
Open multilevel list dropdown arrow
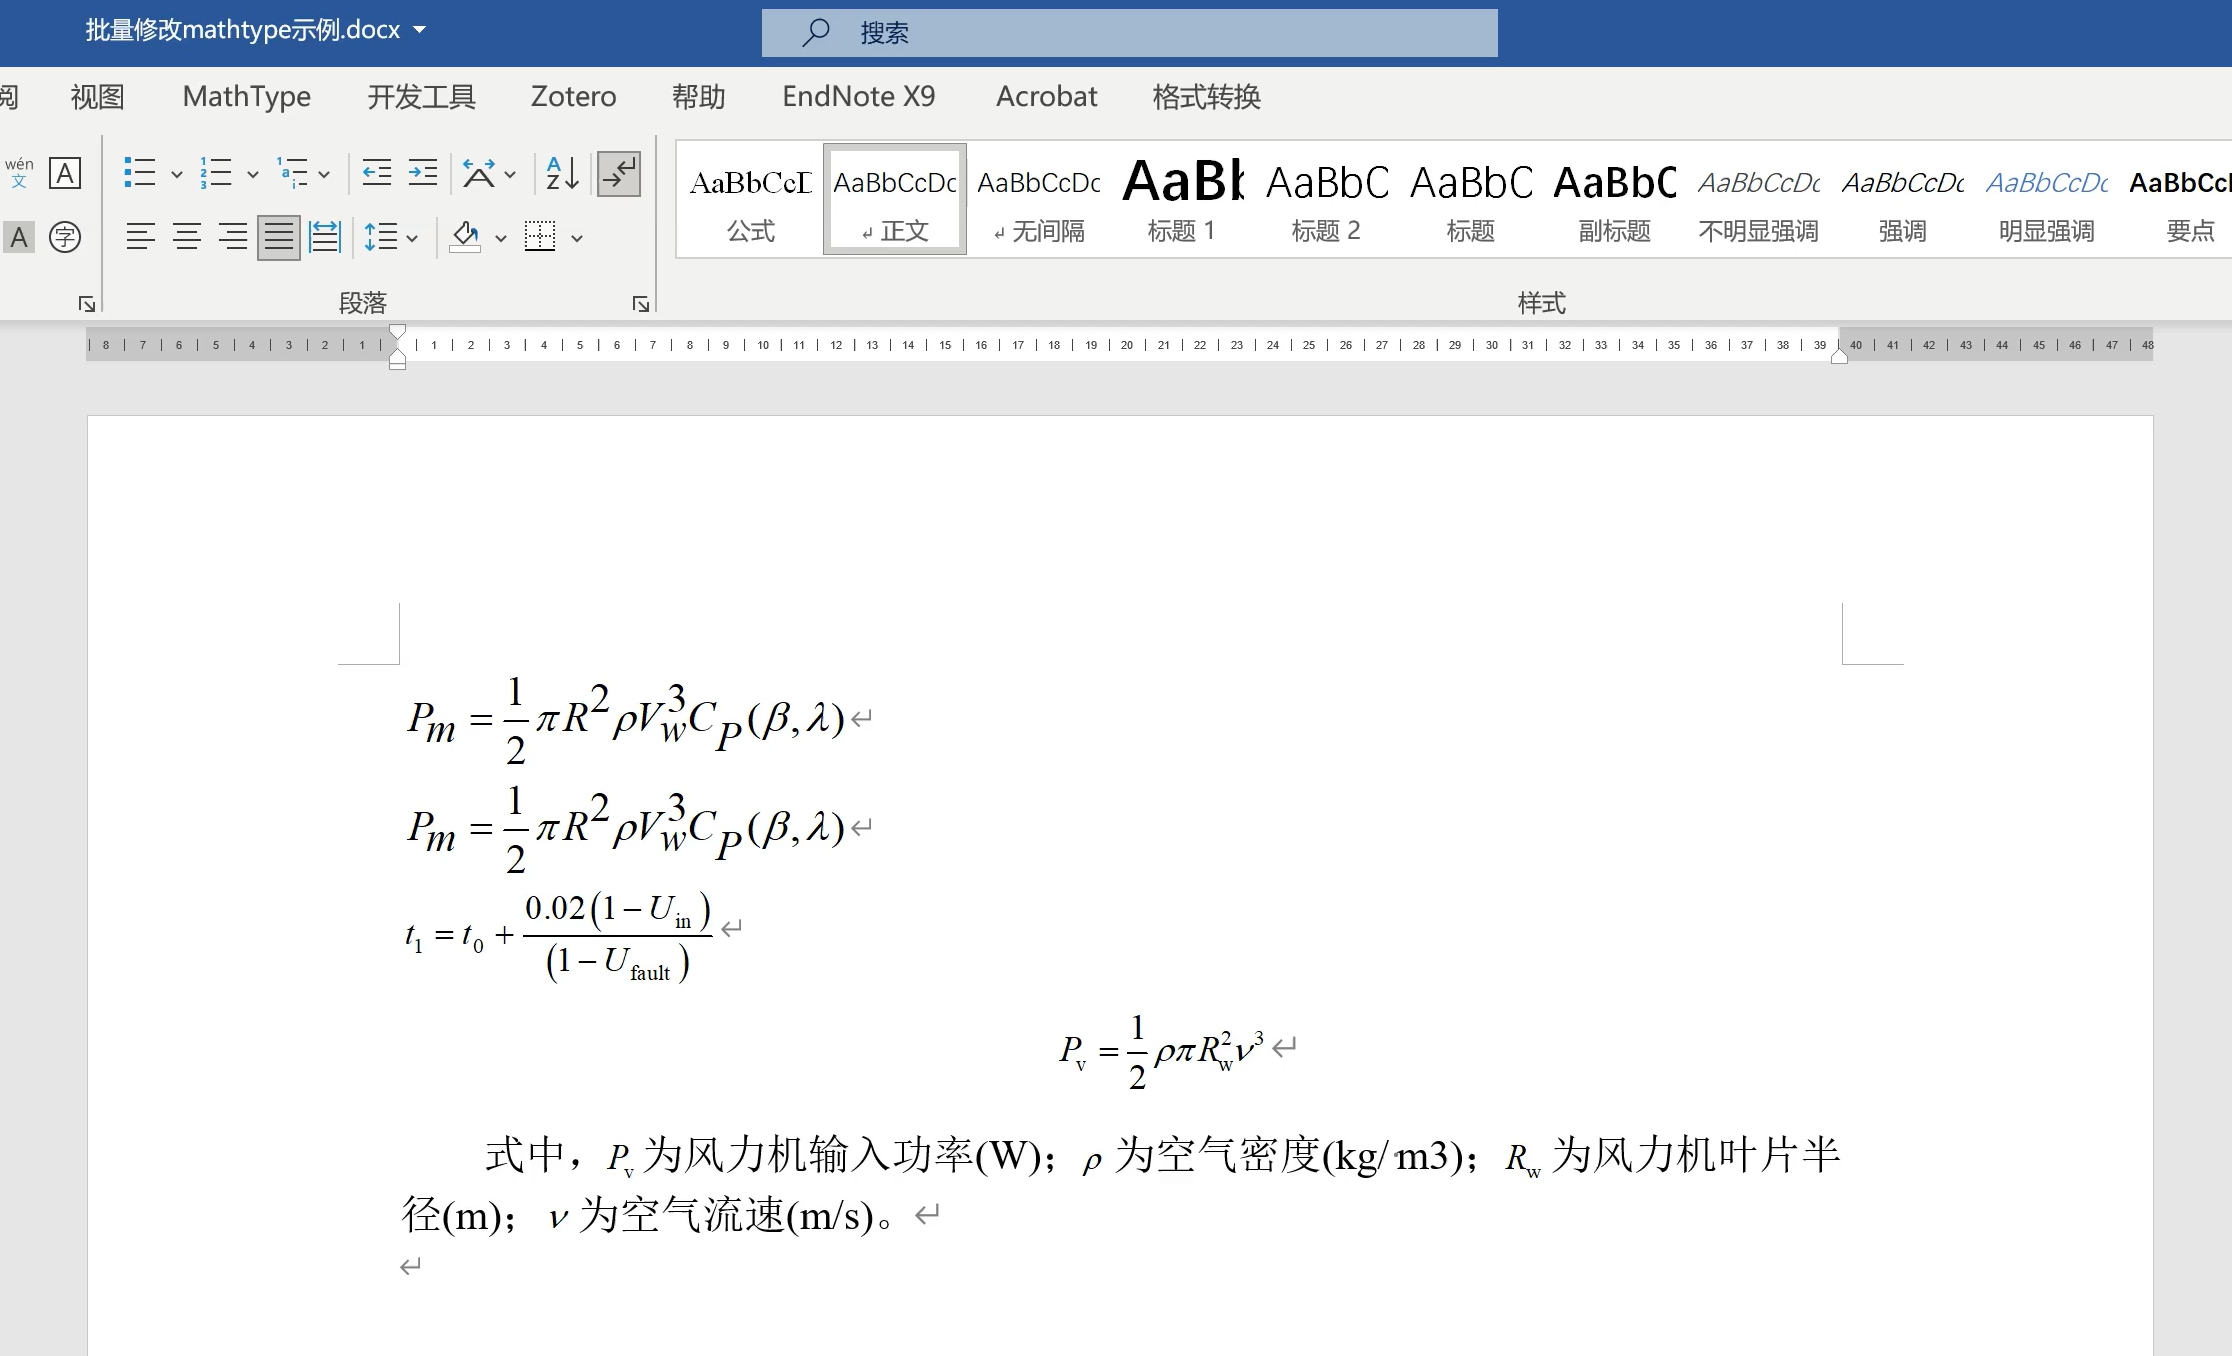pyautogui.click(x=324, y=174)
